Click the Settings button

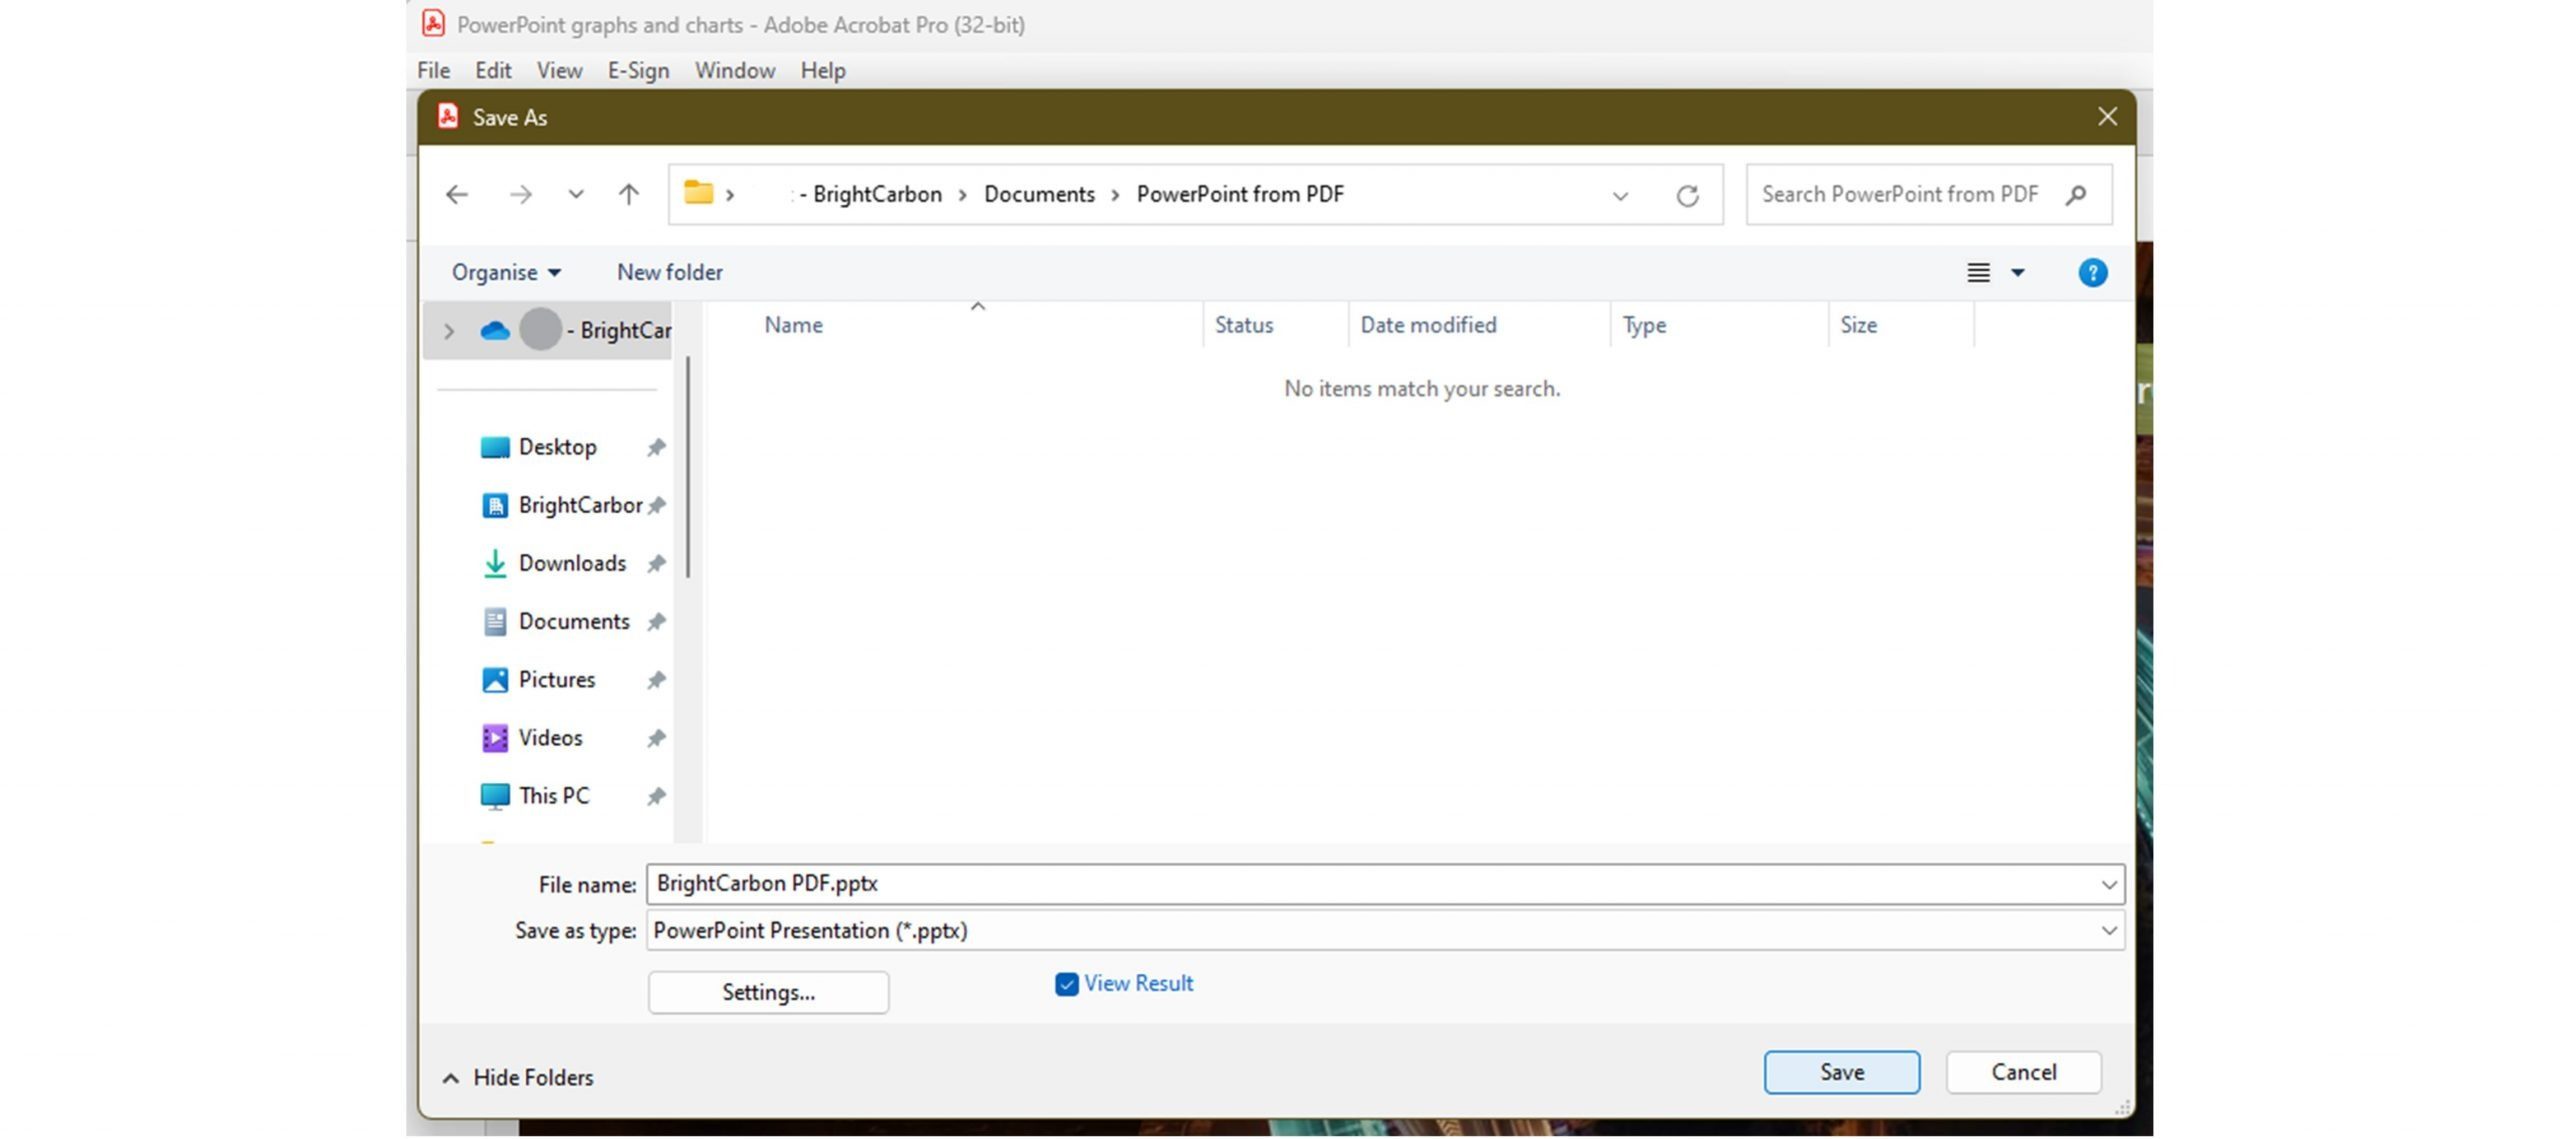(x=769, y=991)
